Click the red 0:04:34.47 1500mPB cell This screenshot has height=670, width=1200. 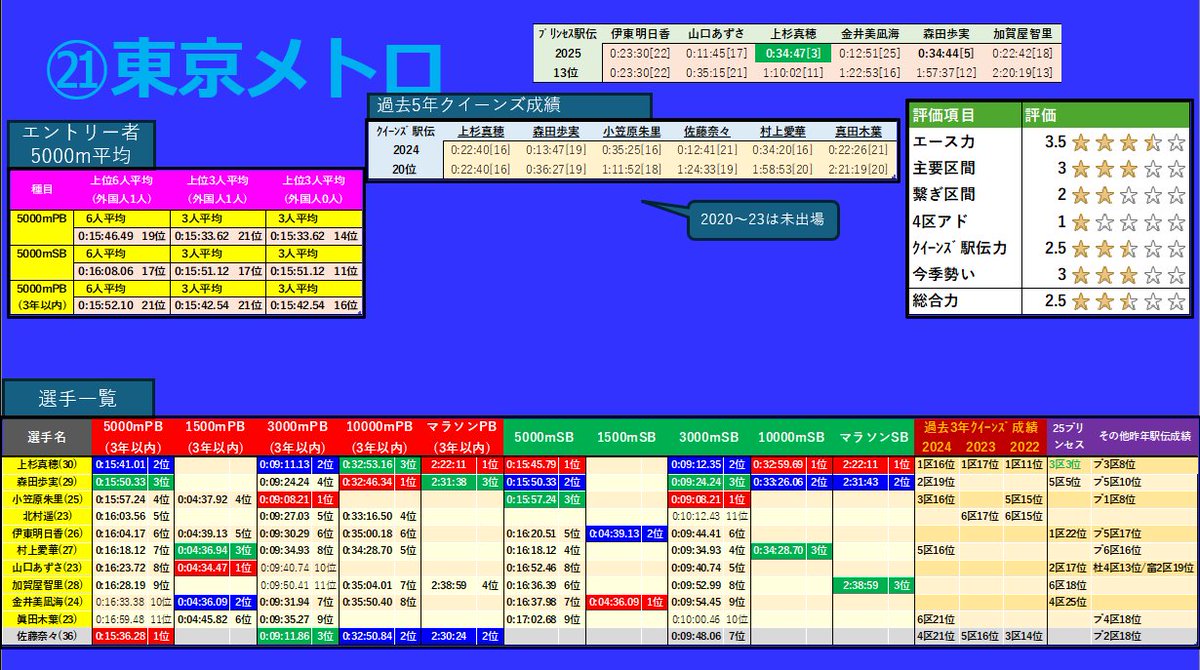(x=203, y=567)
